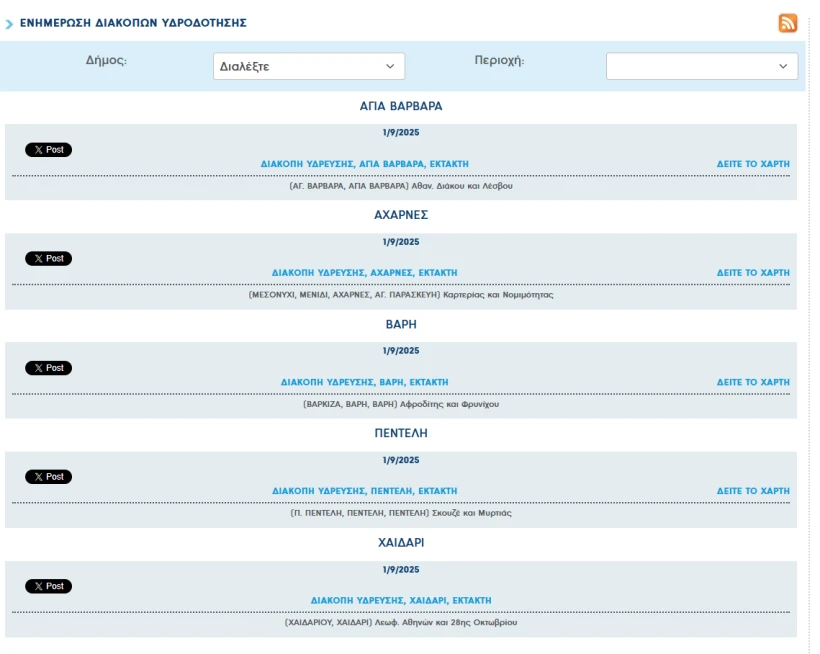Open link ΔΙΑΚΟΠΗ ΥΔΡΕΥΣΗΣ, ΒΑΡΗ, ΕΚΤΑΚΤΗ
Screen dimensions: 820x654
click(x=365, y=382)
